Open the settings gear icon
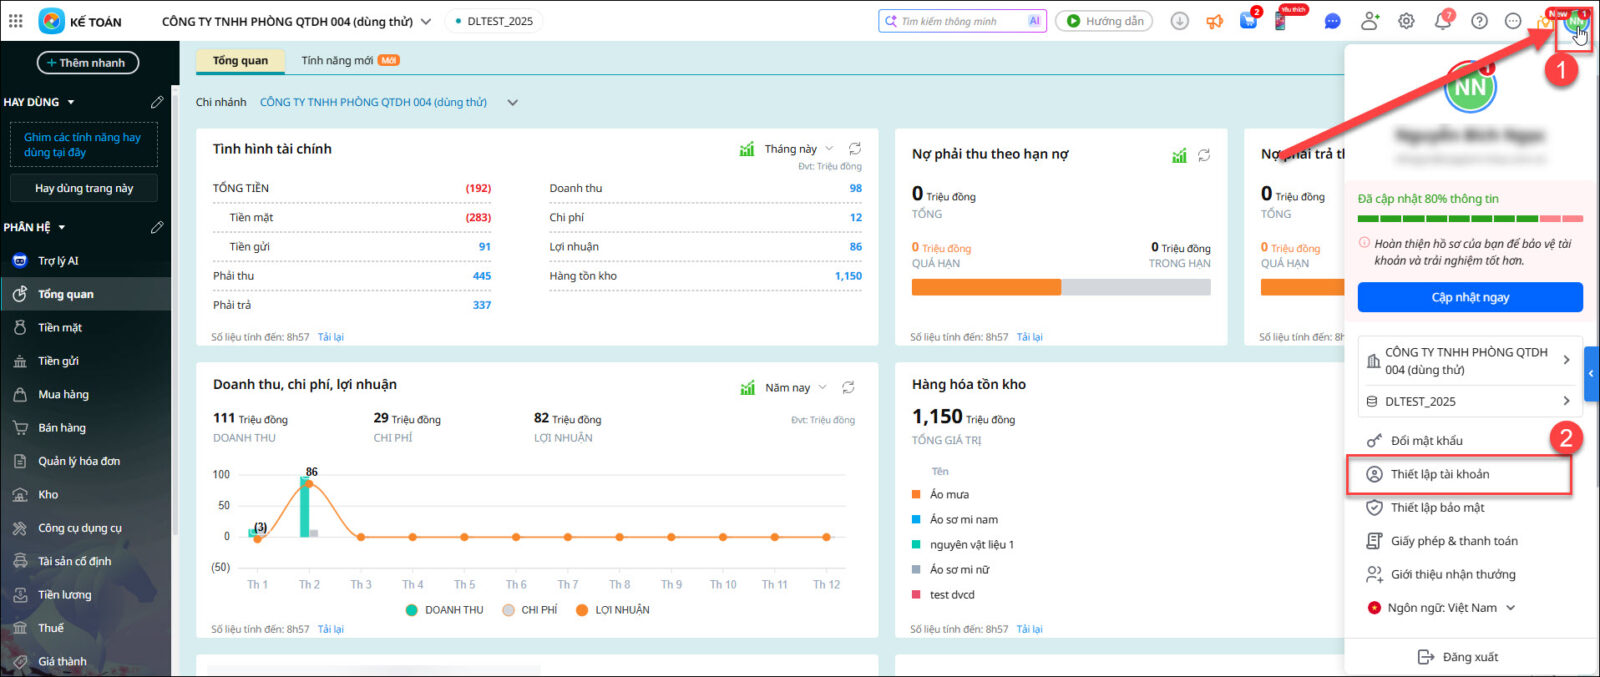1600x677 pixels. [1406, 21]
